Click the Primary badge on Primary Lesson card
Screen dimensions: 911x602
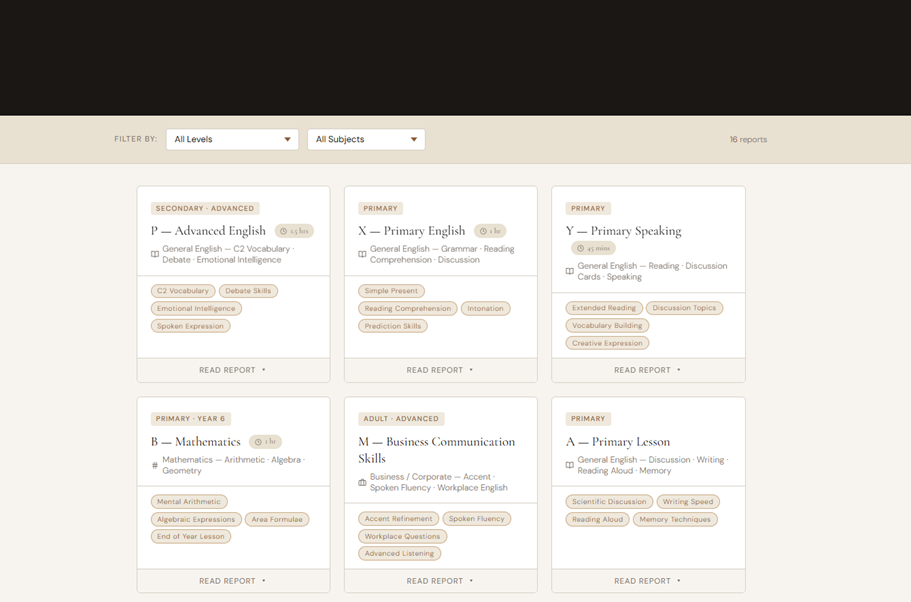pos(588,419)
